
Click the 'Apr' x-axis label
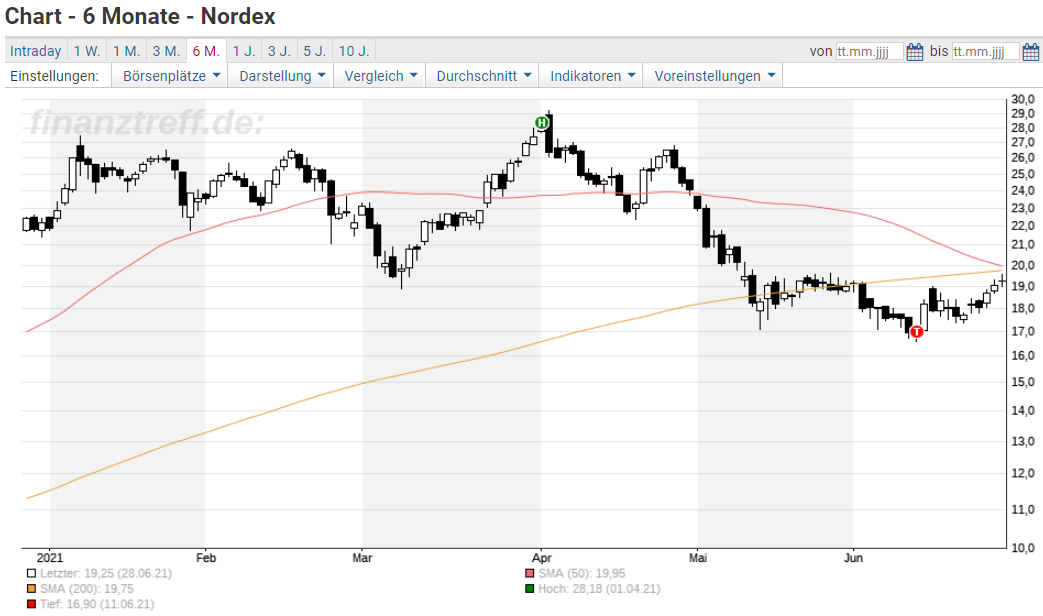pos(541,558)
